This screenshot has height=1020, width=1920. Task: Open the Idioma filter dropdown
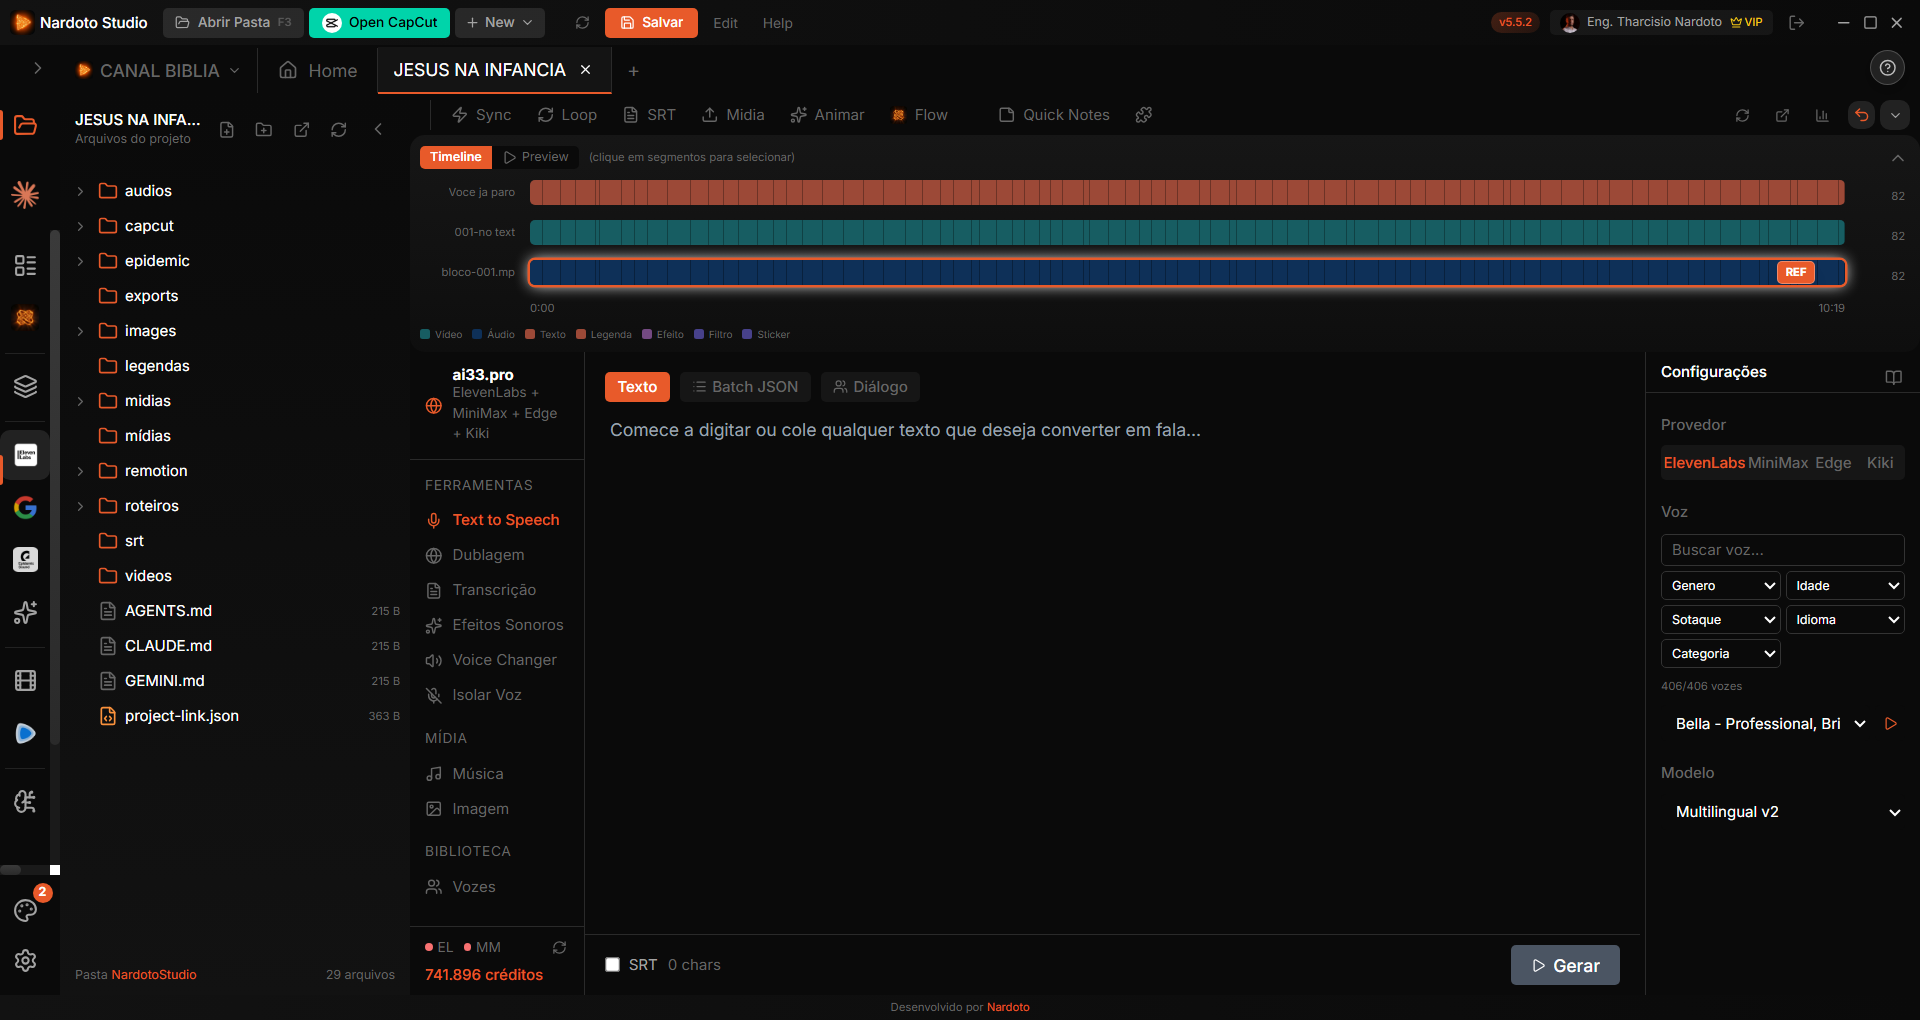click(1845, 620)
